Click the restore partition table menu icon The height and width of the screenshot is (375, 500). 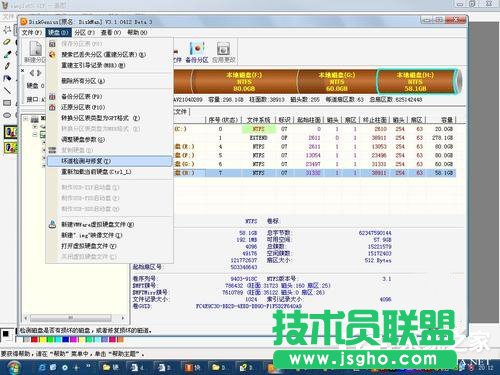click(x=52, y=107)
